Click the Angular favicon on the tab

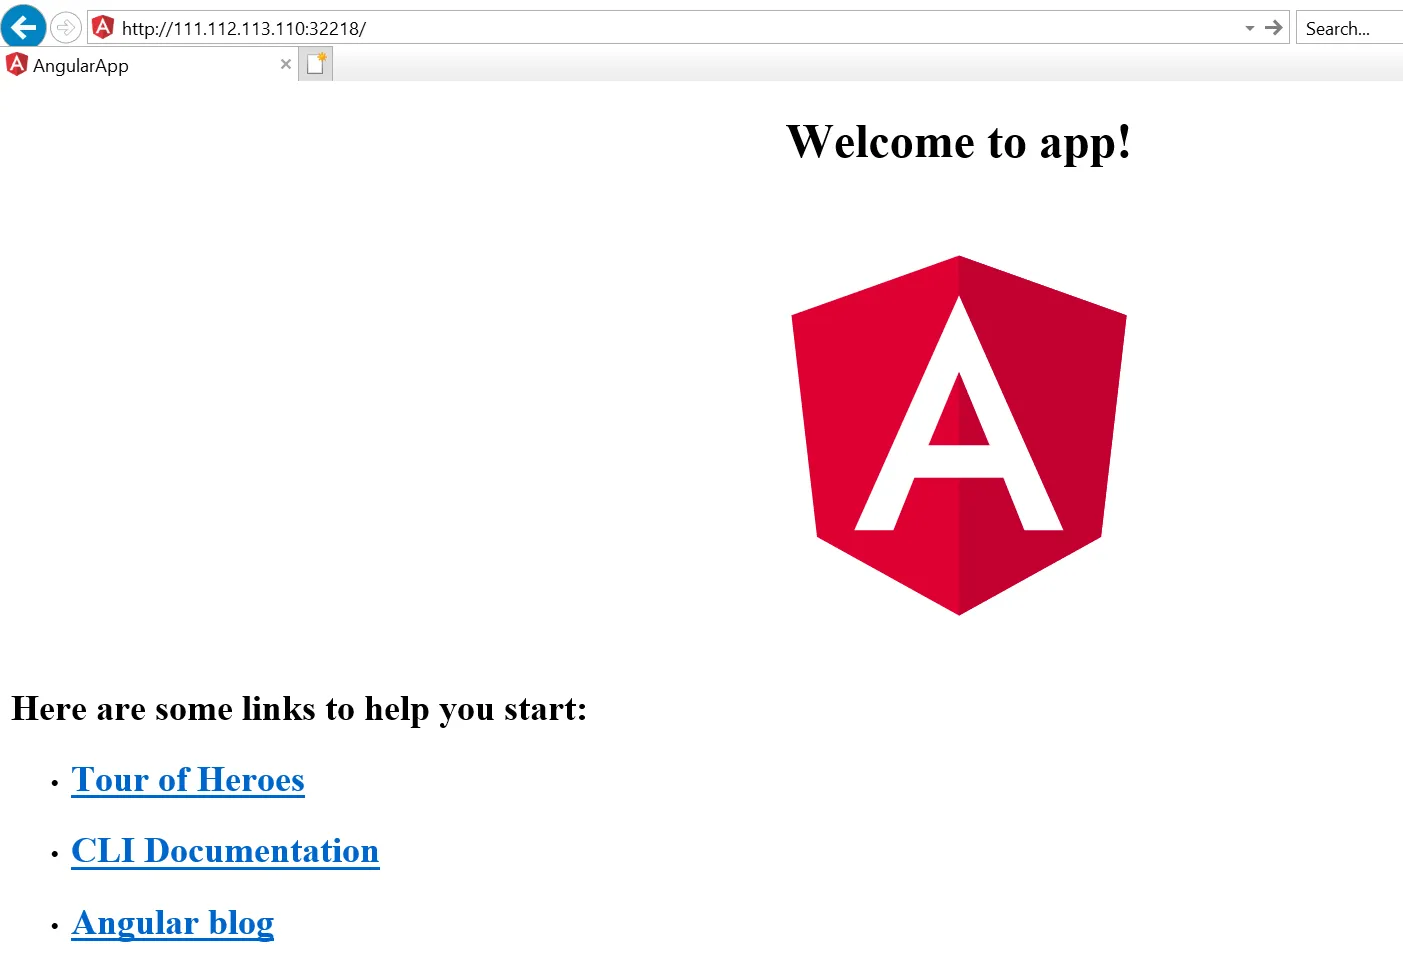tap(17, 65)
